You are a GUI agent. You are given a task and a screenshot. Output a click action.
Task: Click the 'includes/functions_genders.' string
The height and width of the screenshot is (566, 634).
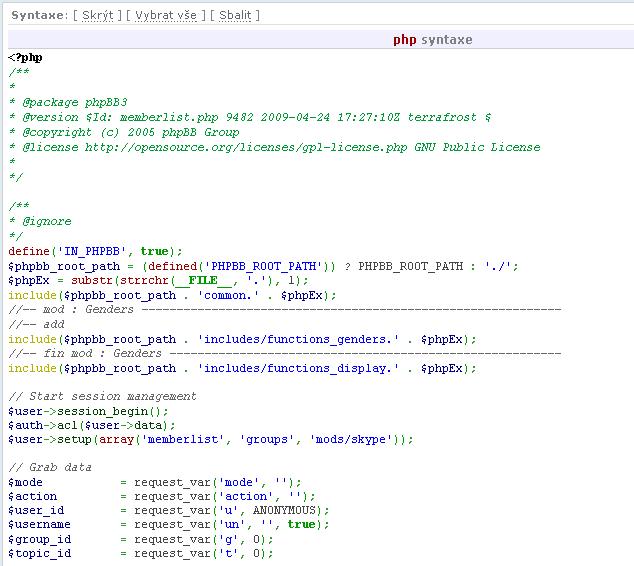pos(301,339)
